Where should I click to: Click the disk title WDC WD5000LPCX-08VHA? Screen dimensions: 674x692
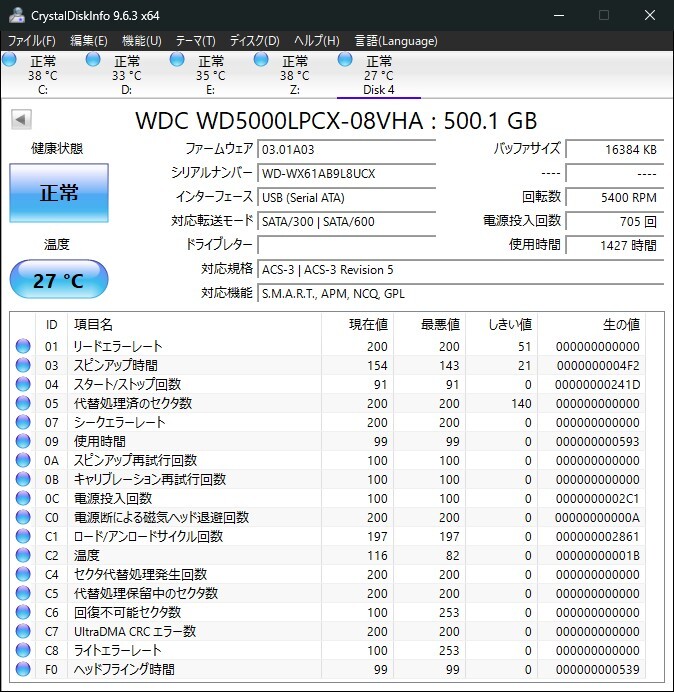[x=279, y=120]
